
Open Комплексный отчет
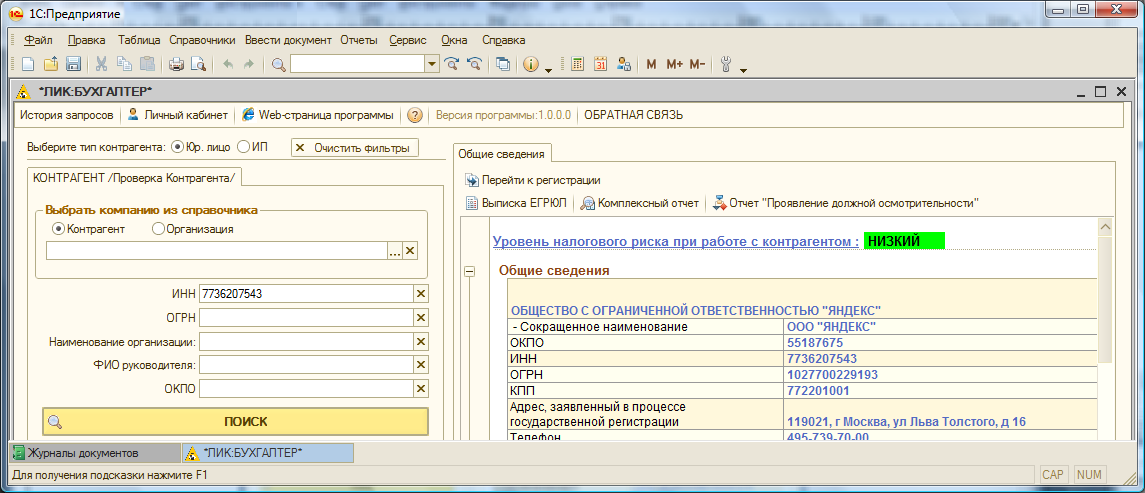(x=640, y=203)
